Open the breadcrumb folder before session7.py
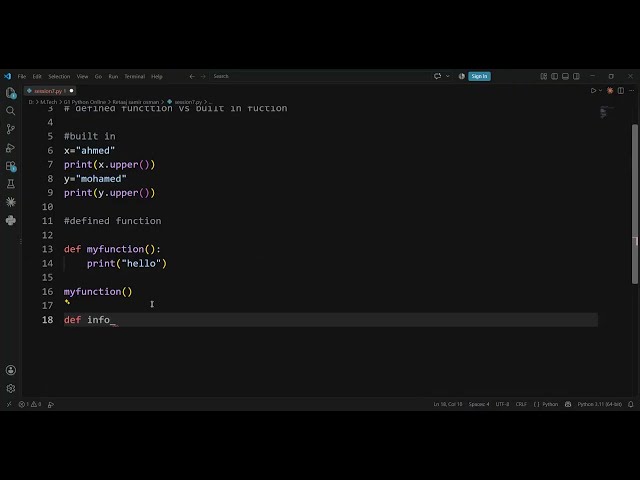 (x=136, y=102)
